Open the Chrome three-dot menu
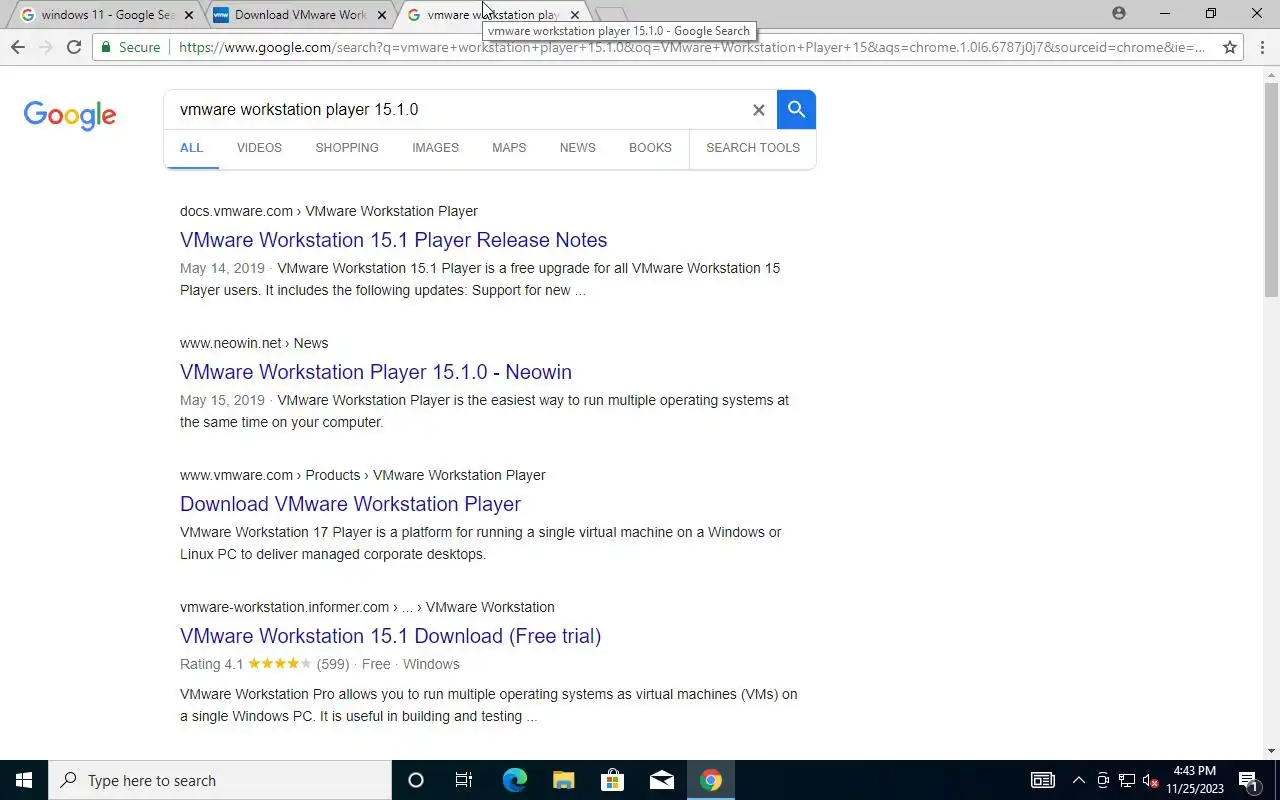This screenshot has height=800, width=1280. (1262, 47)
